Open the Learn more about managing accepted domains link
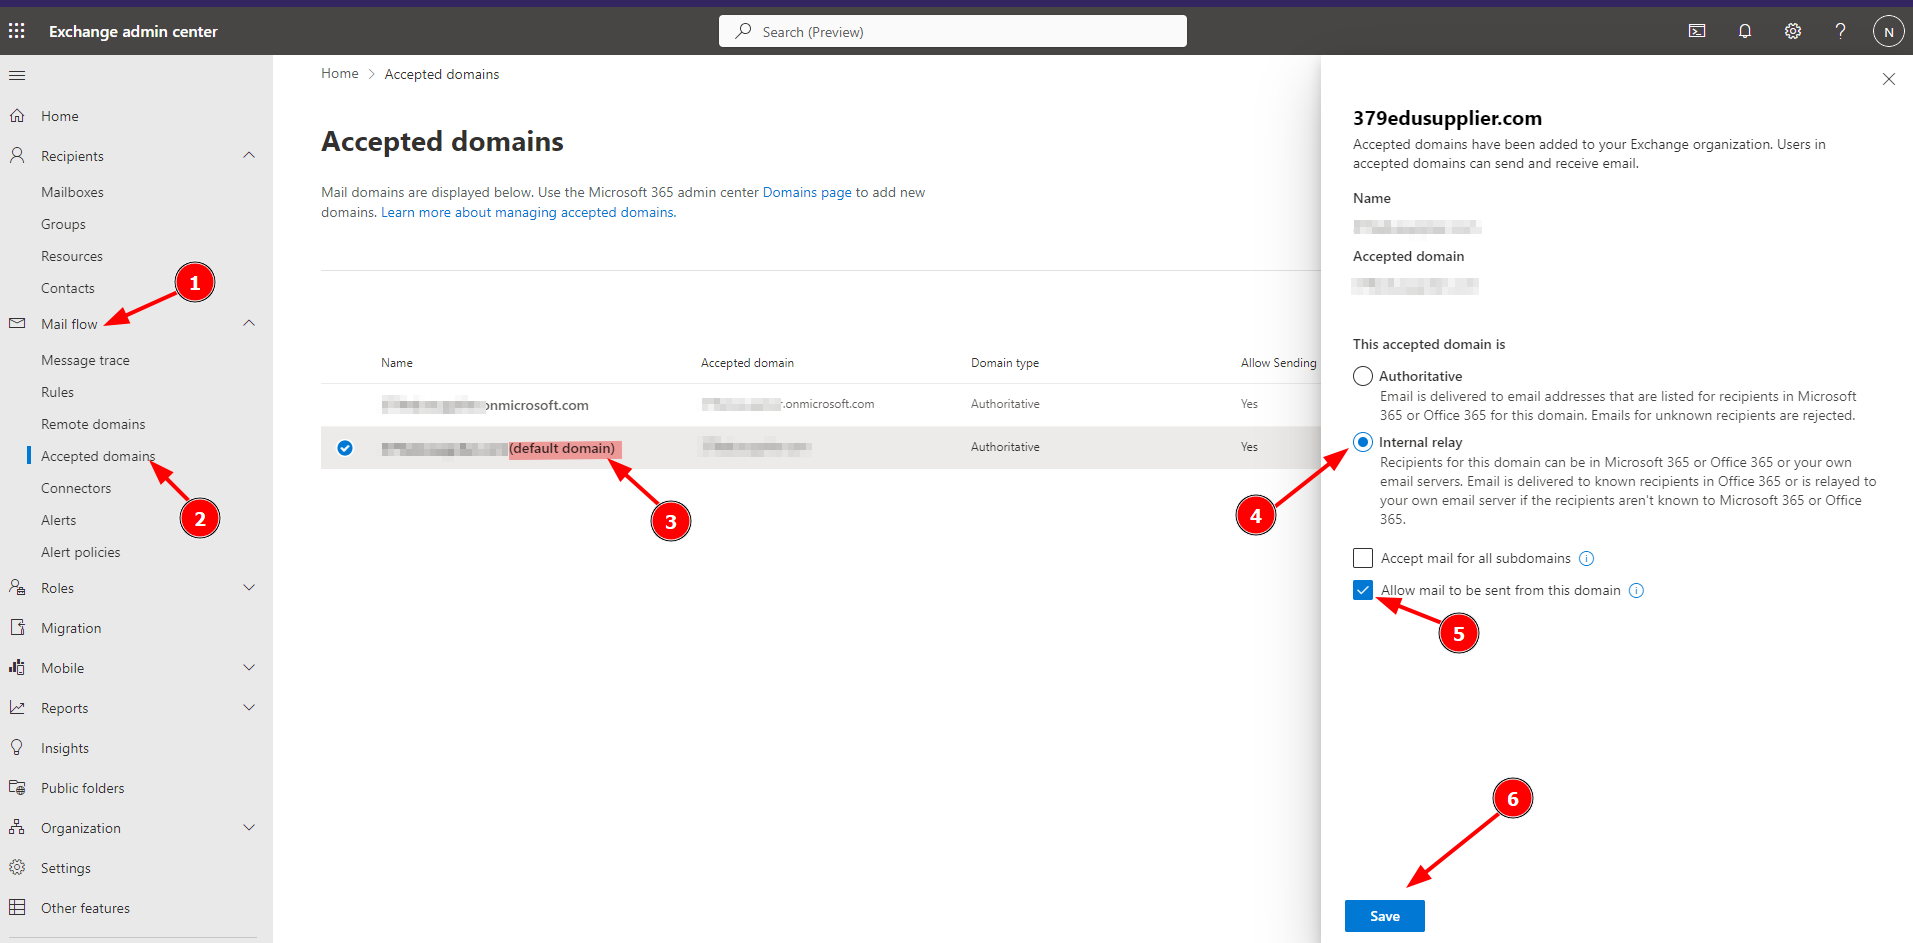Viewport: 1913px width, 943px height. click(x=527, y=212)
